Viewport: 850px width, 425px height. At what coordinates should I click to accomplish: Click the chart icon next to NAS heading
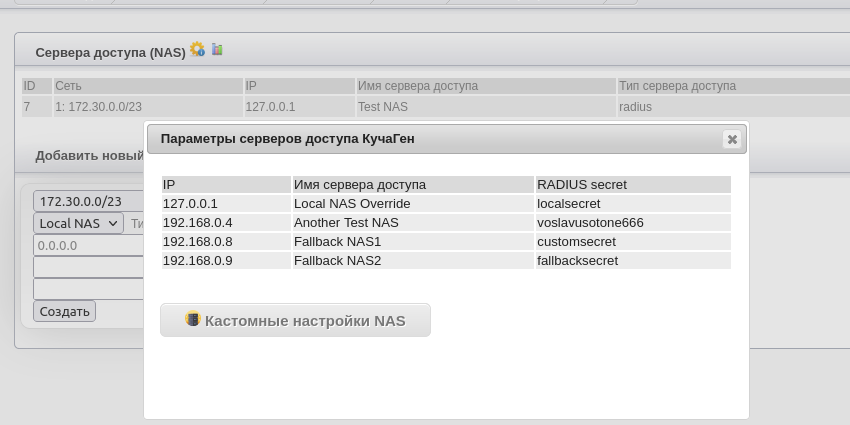(x=217, y=49)
